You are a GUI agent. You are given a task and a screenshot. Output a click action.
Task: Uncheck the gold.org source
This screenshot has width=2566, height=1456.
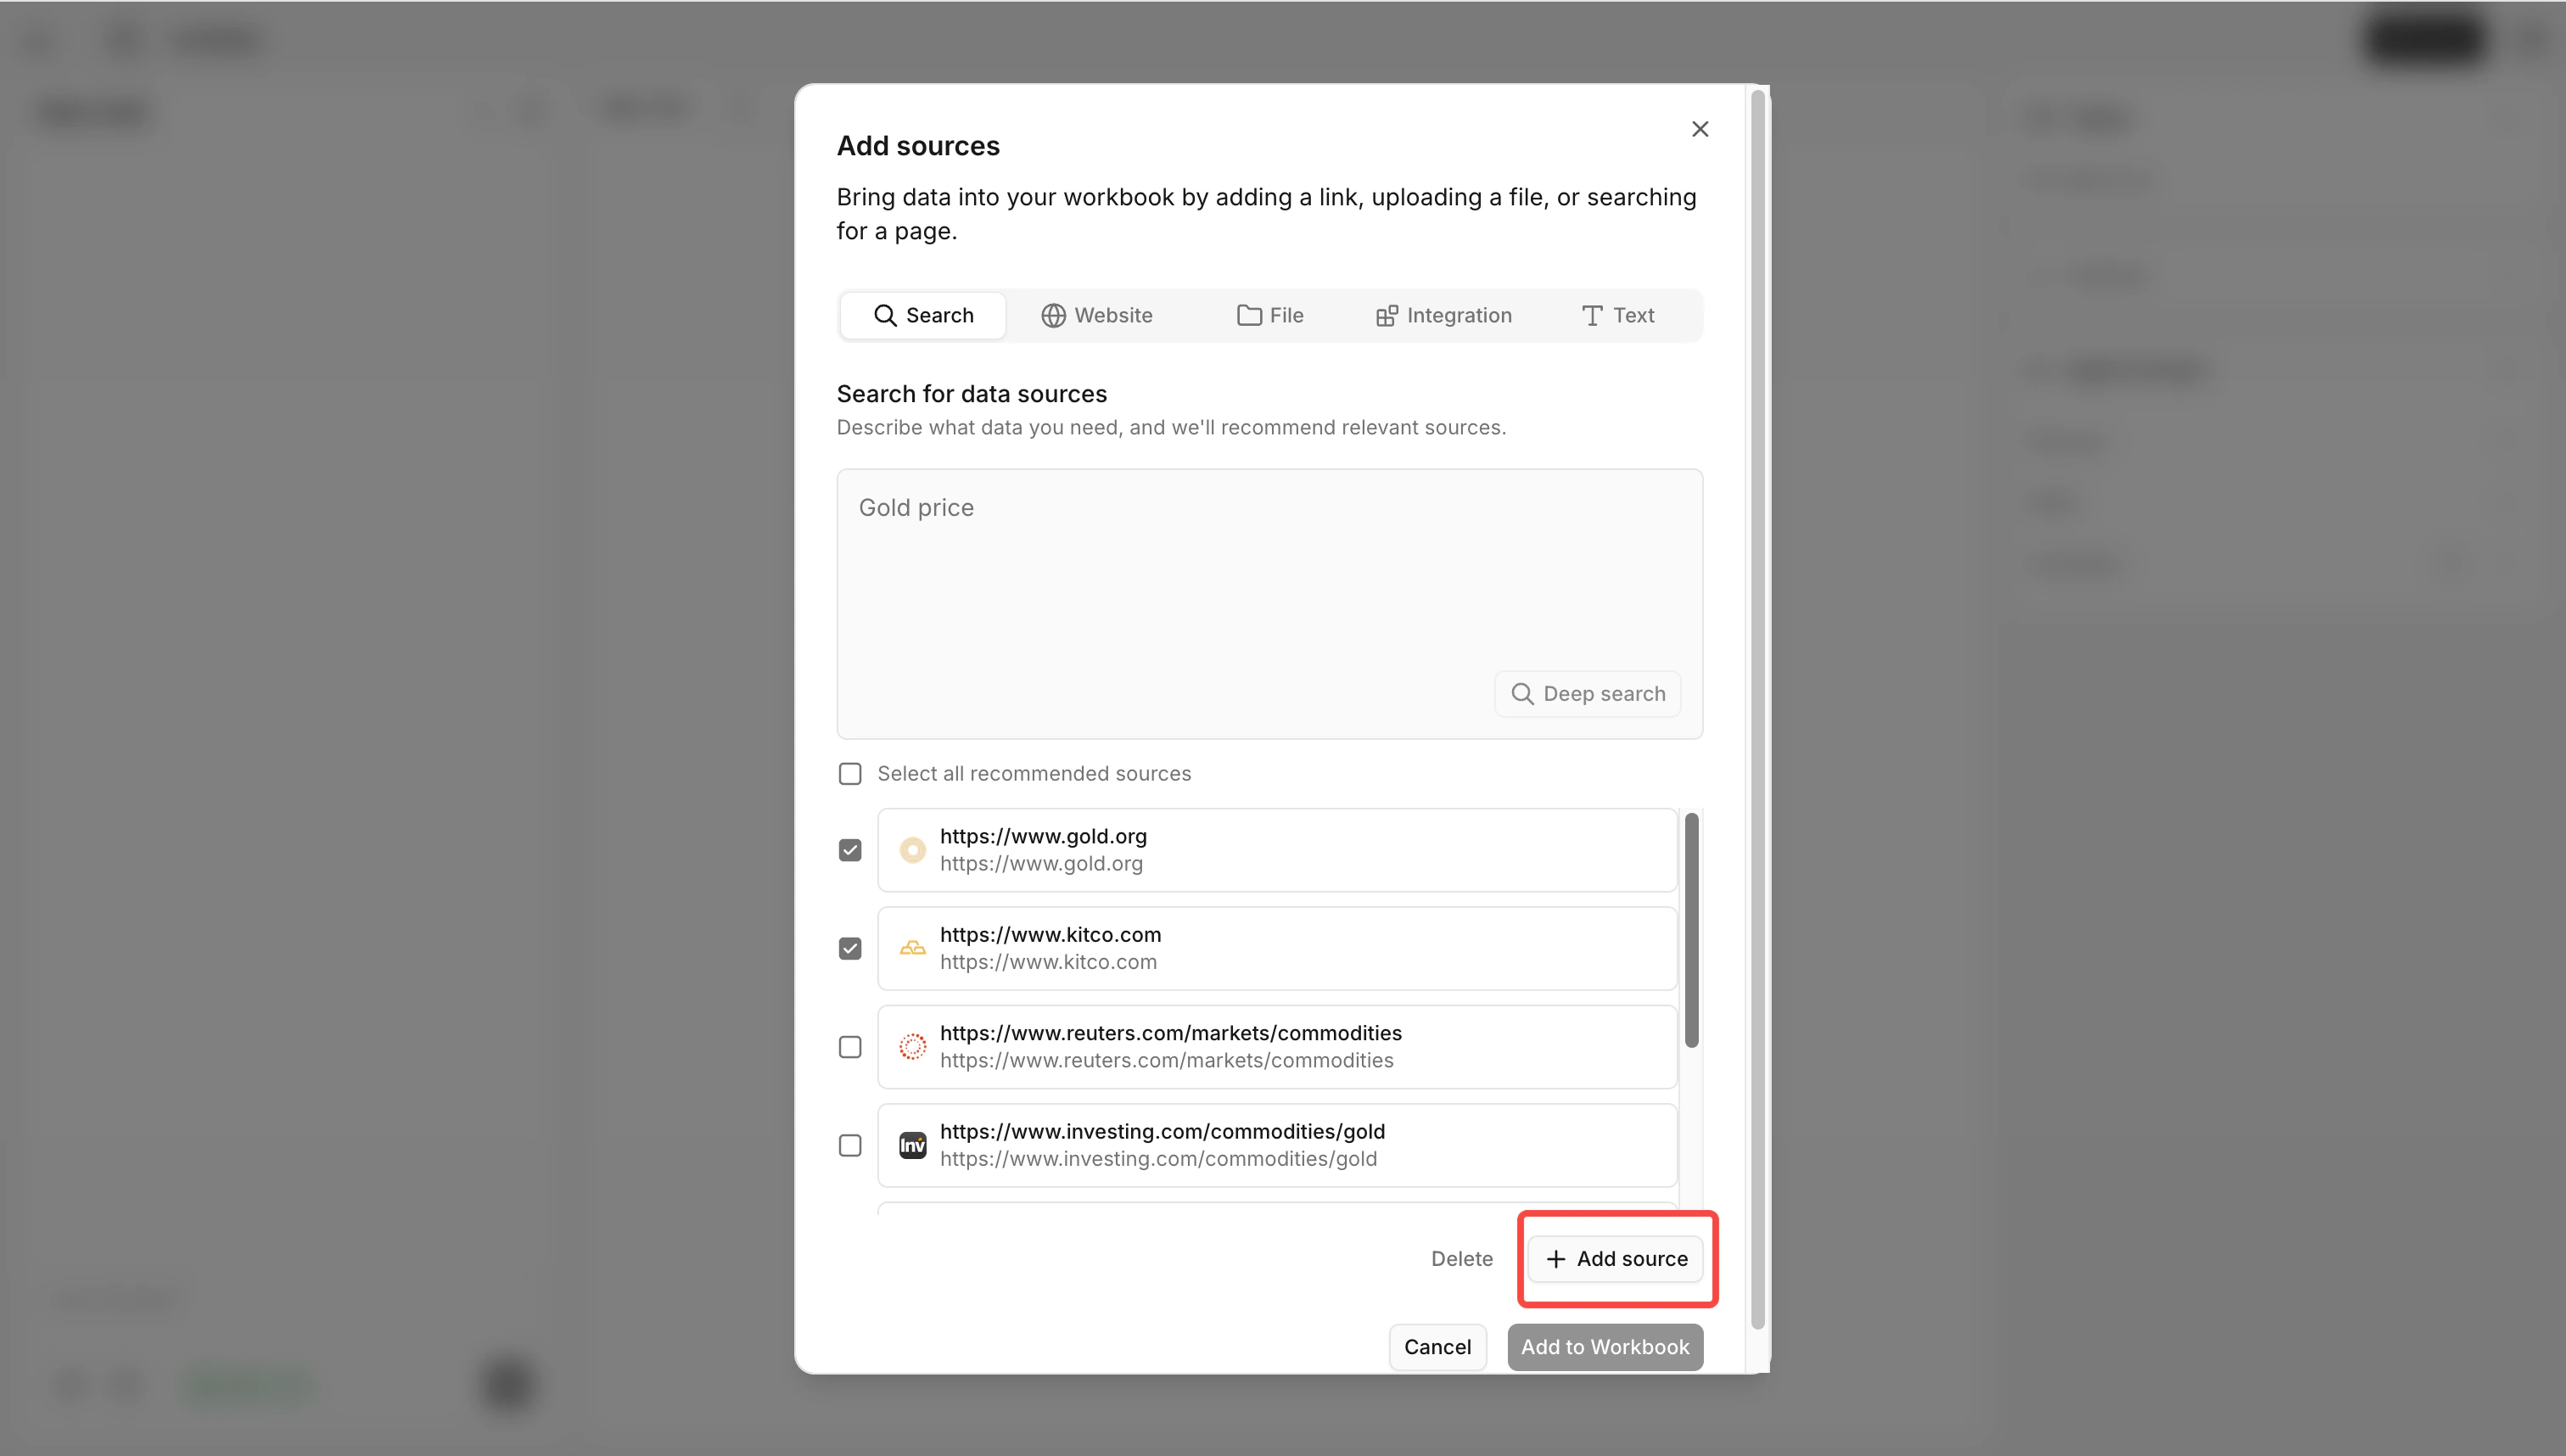point(850,849)
